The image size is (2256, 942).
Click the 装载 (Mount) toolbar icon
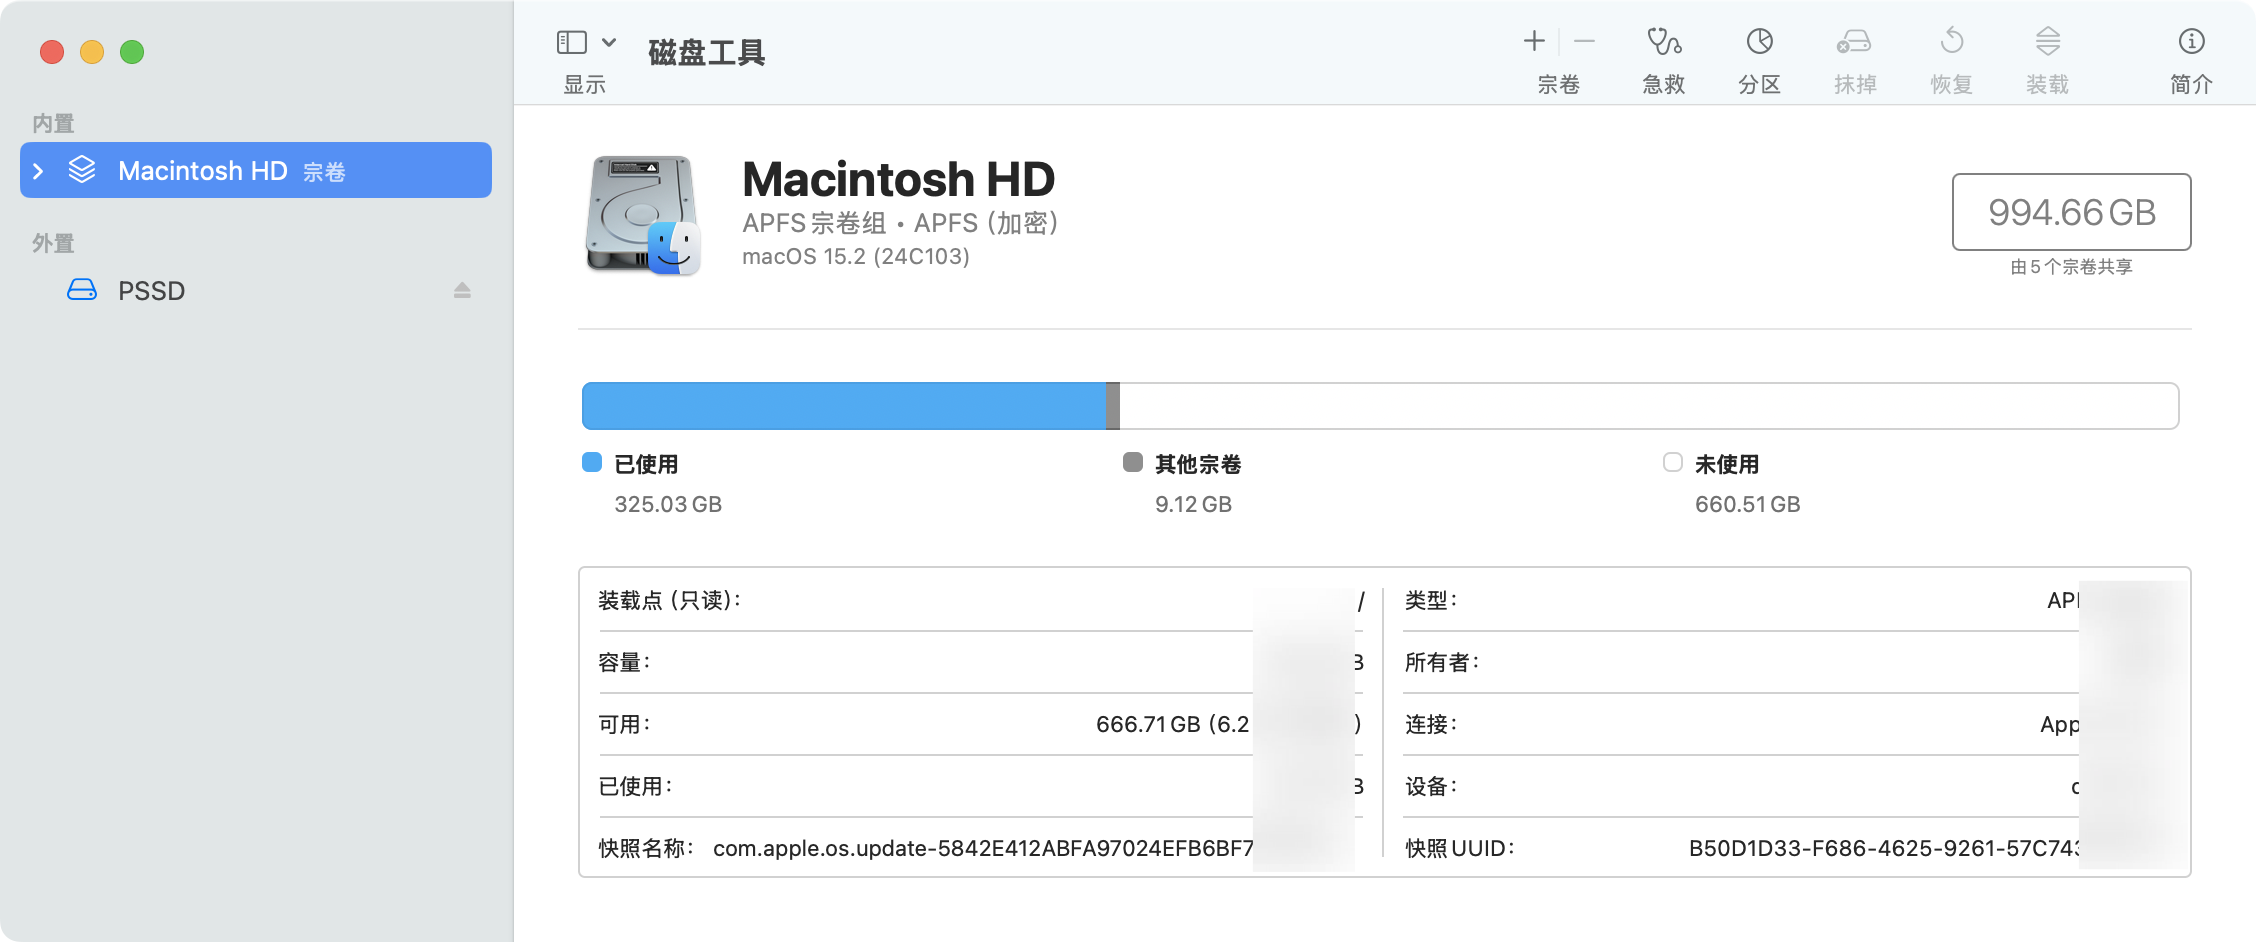pyautogui.click(x=2046, y=55)
